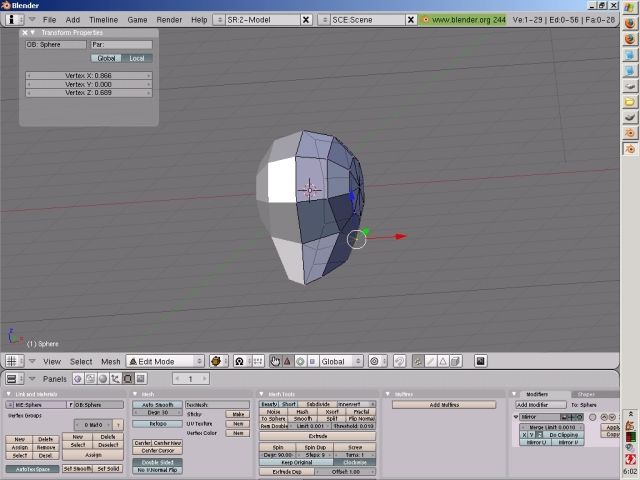Click the proportional editing icon in 3D header
Image resolution: width=640 pixels, height=480 pixels.
376,361
